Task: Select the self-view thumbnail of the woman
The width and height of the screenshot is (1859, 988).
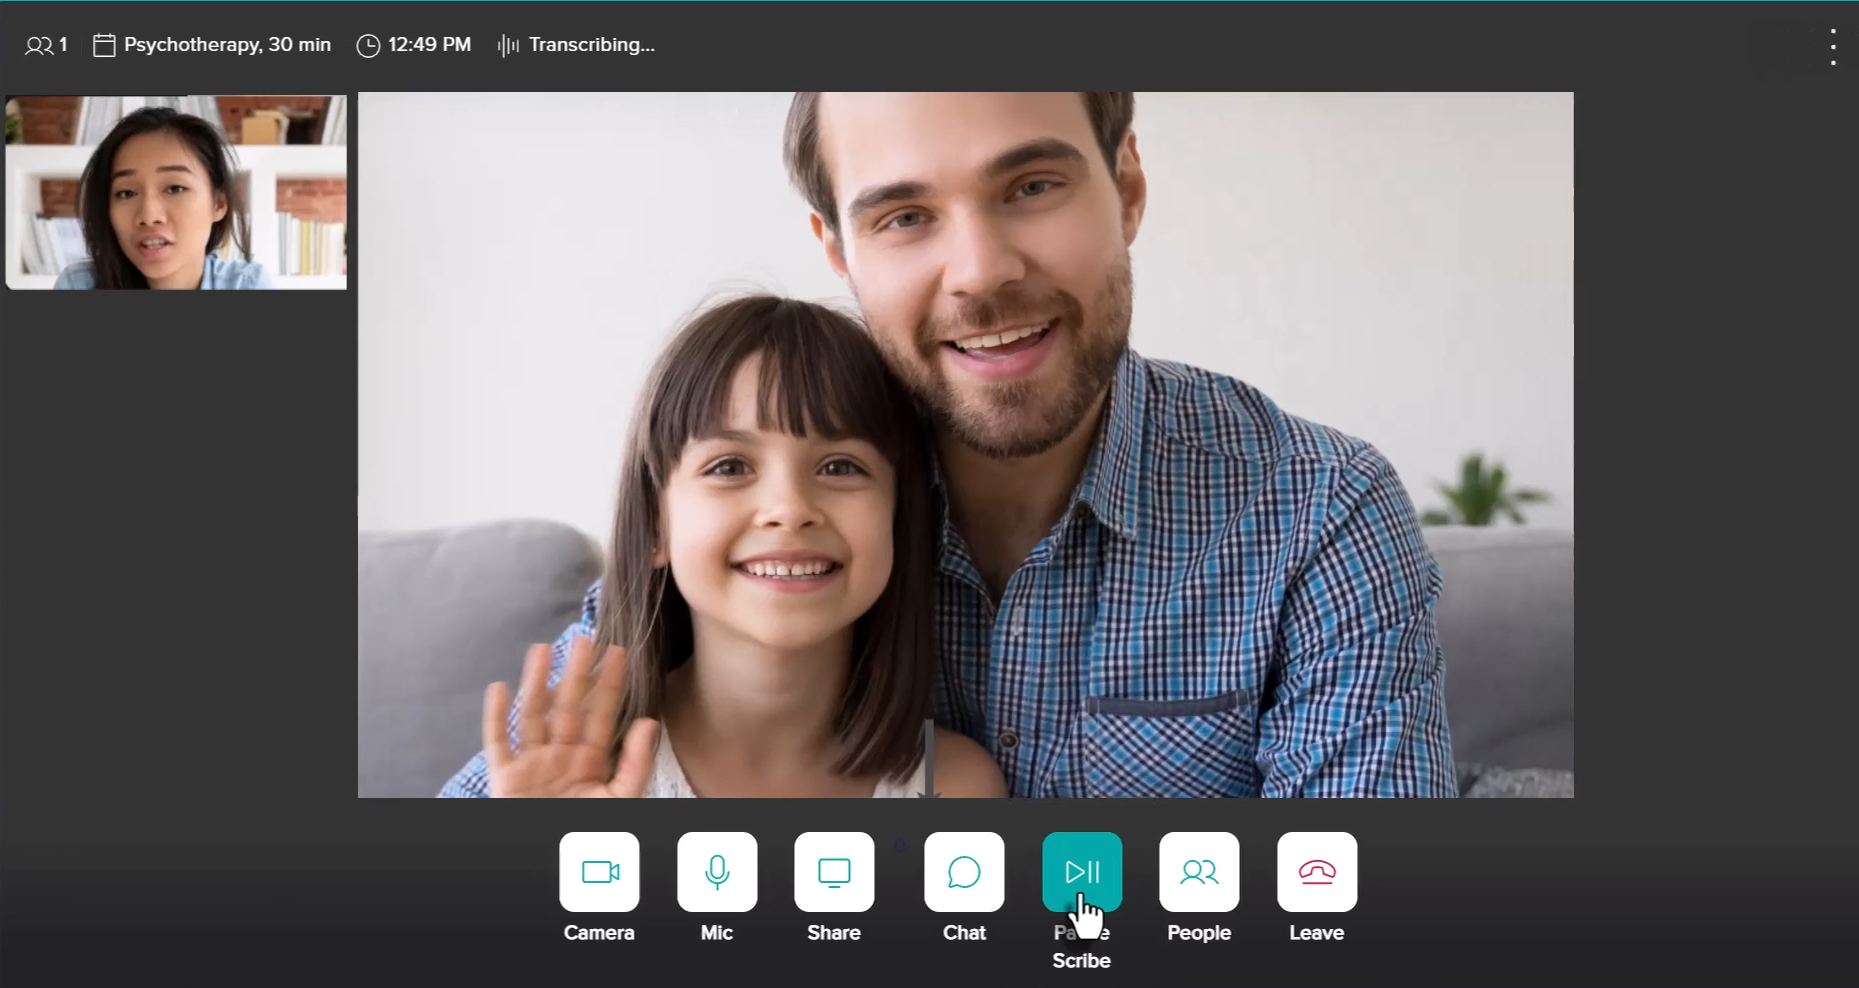Action: point(176,192)
